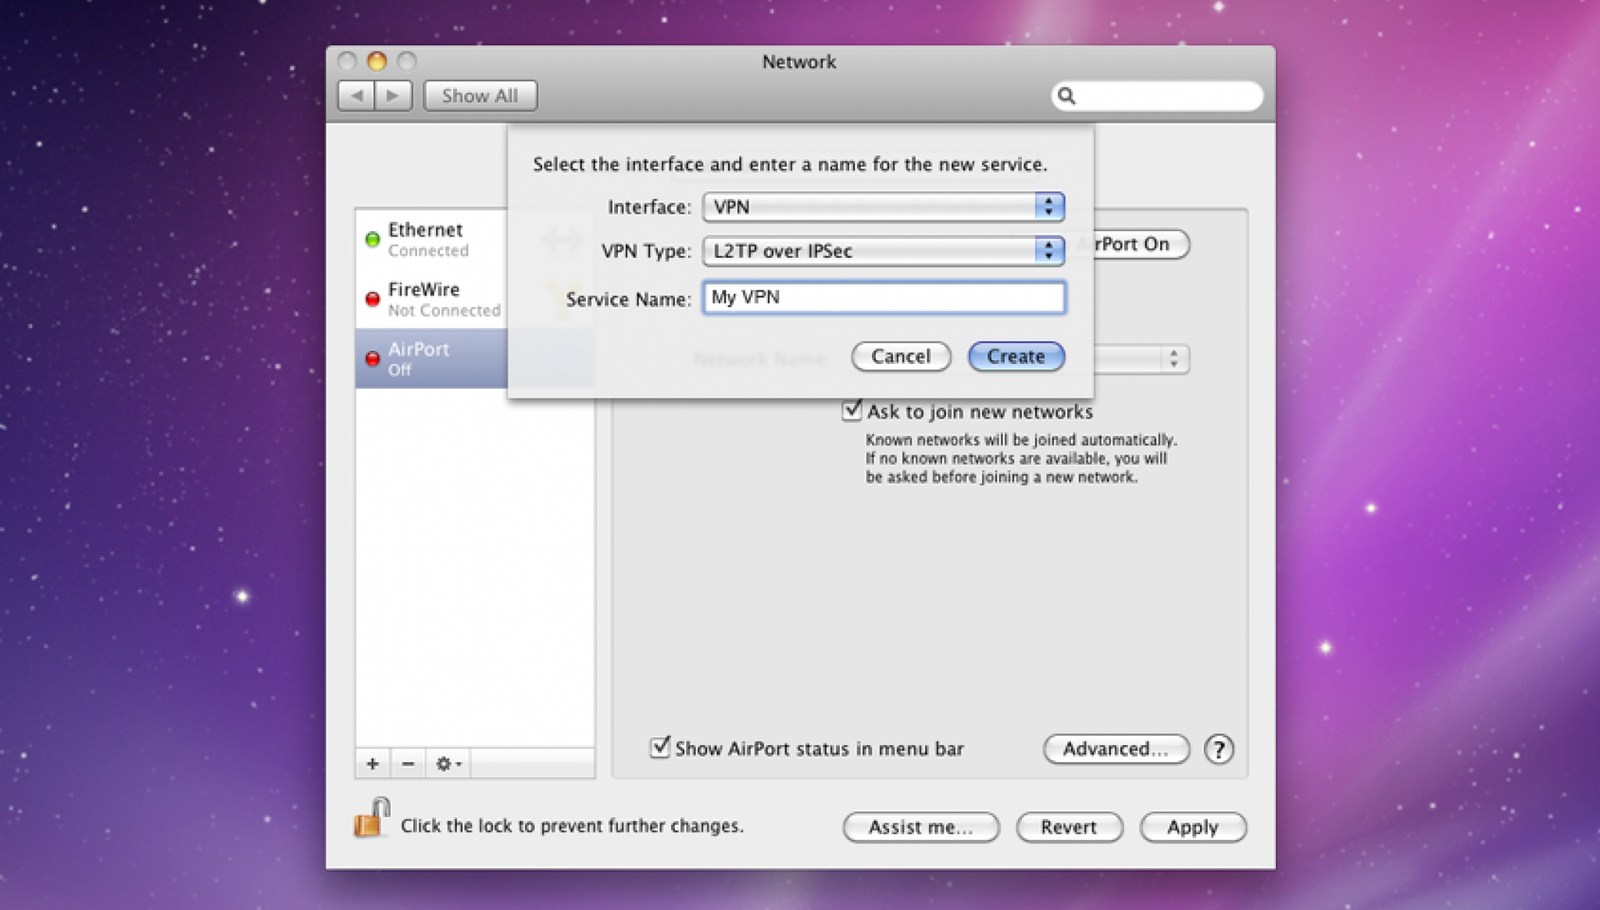Click the search field in Network window
1600x910 pixels.
tap(1157, 96)
